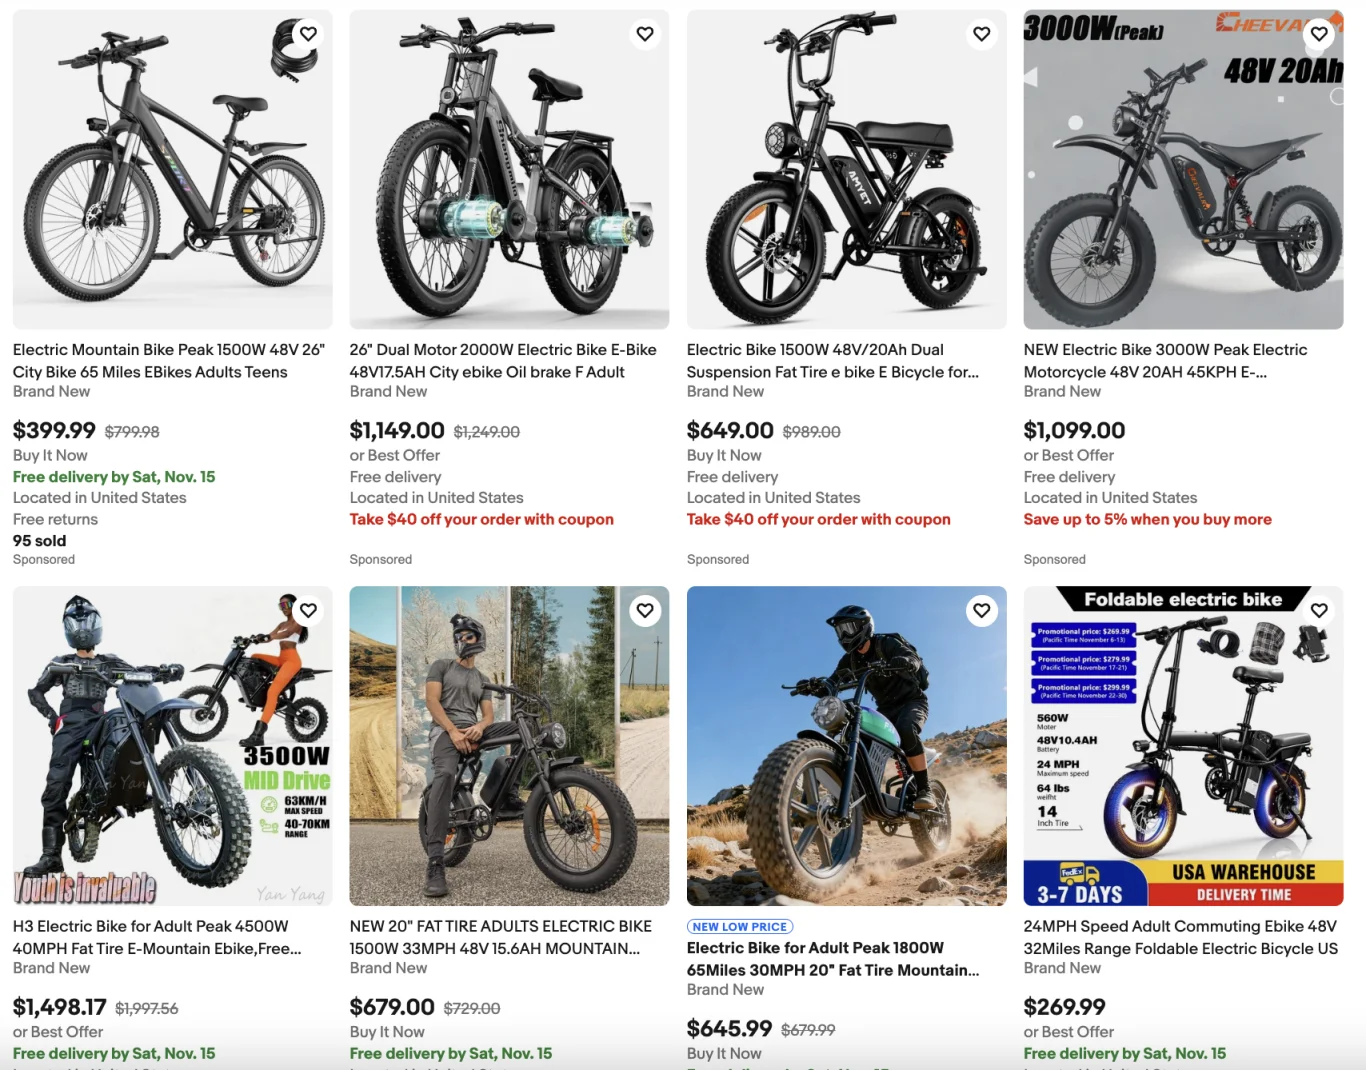1366x1070 pixels.
Task: Watch the Peak 1800W bike listing
Action: click(x=982, y=610)
